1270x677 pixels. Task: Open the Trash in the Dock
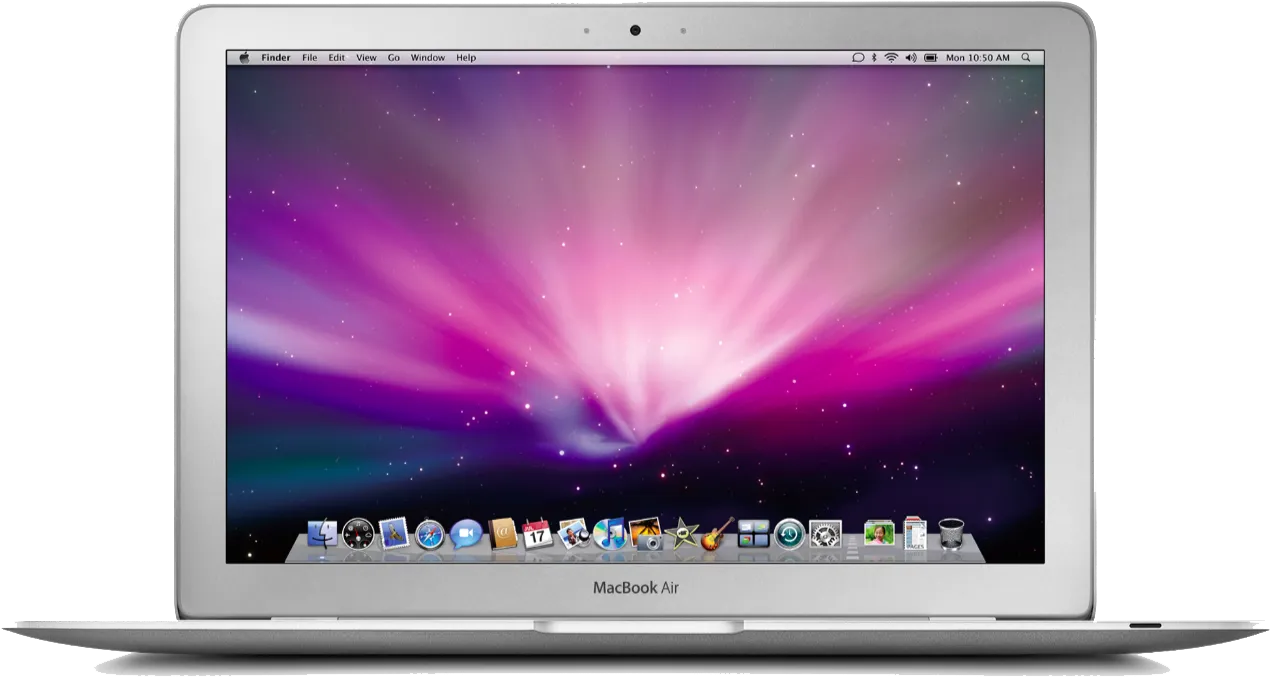[951, 534]
